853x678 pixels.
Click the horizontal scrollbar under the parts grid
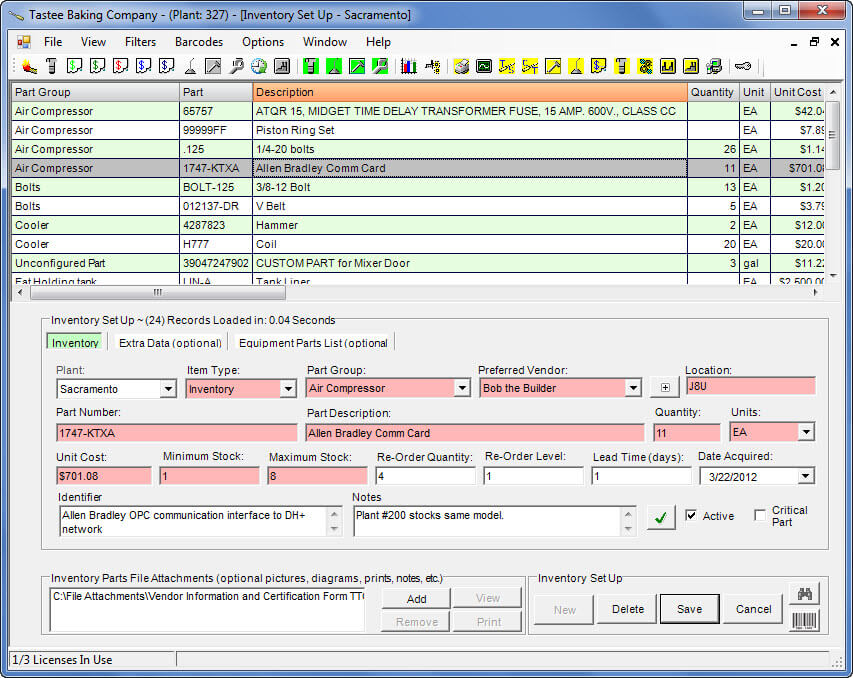(x=155, y=292)
